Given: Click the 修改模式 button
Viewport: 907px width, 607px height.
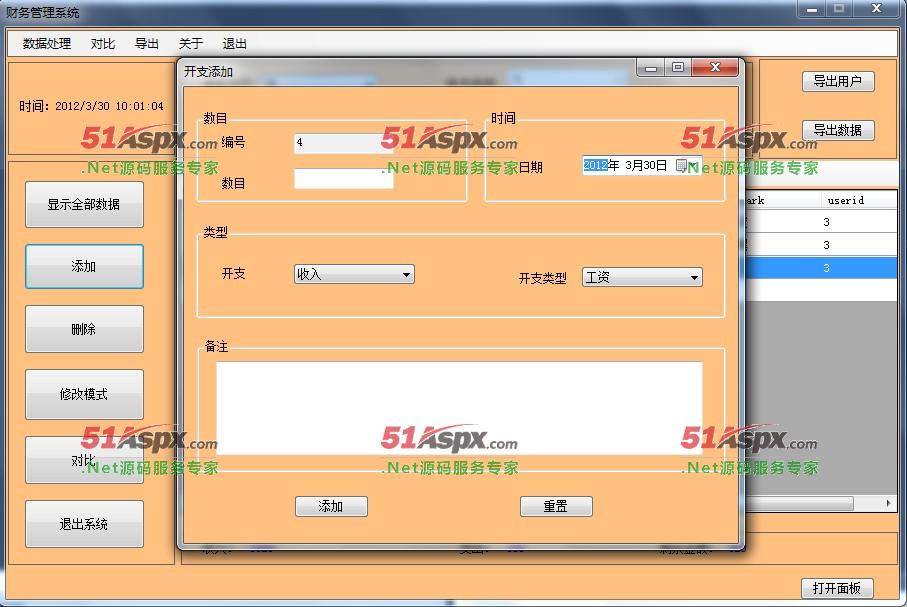Looking at the screenshot, I should click(x=84, y=394).
